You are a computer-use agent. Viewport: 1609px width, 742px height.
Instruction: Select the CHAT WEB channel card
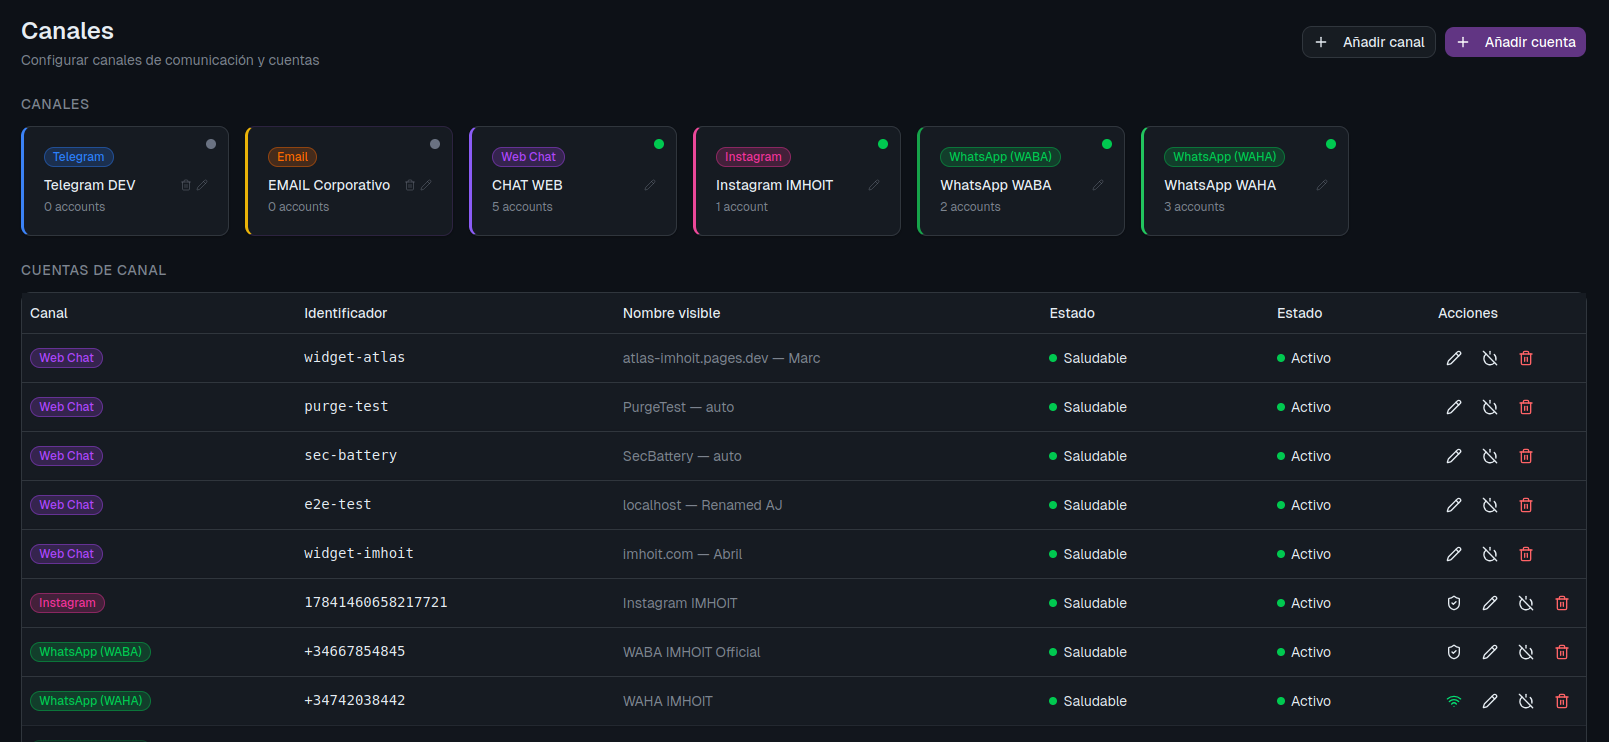click(573, 181)
